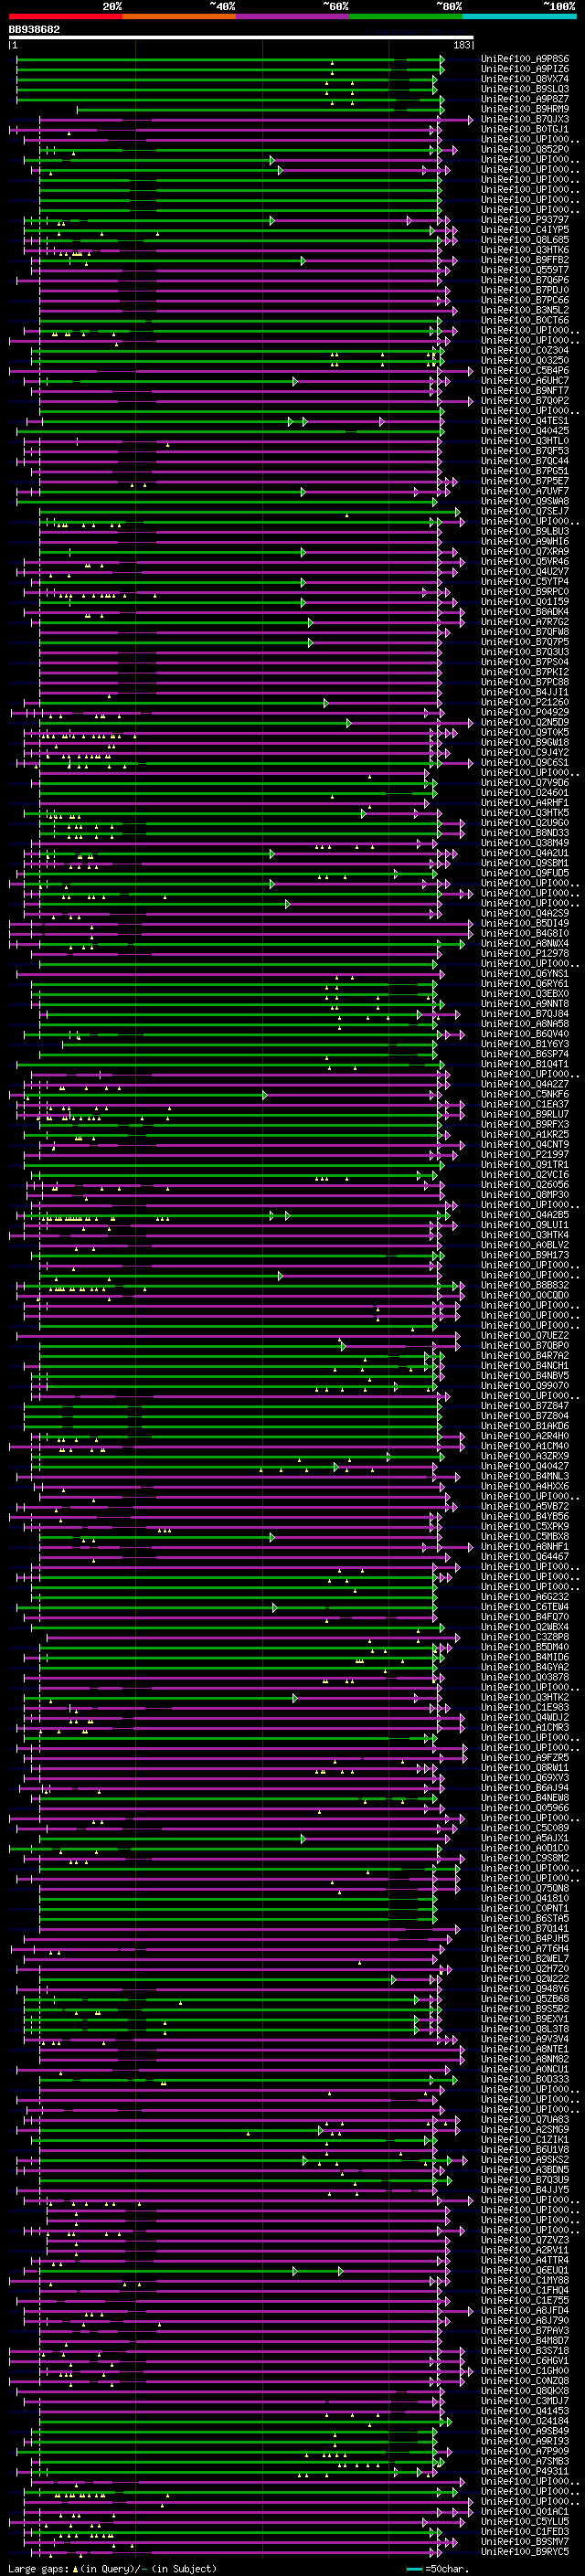Select the UniRef100_Q03250 label
This screenshot has height=2576, width=585.
pos(525,361)
